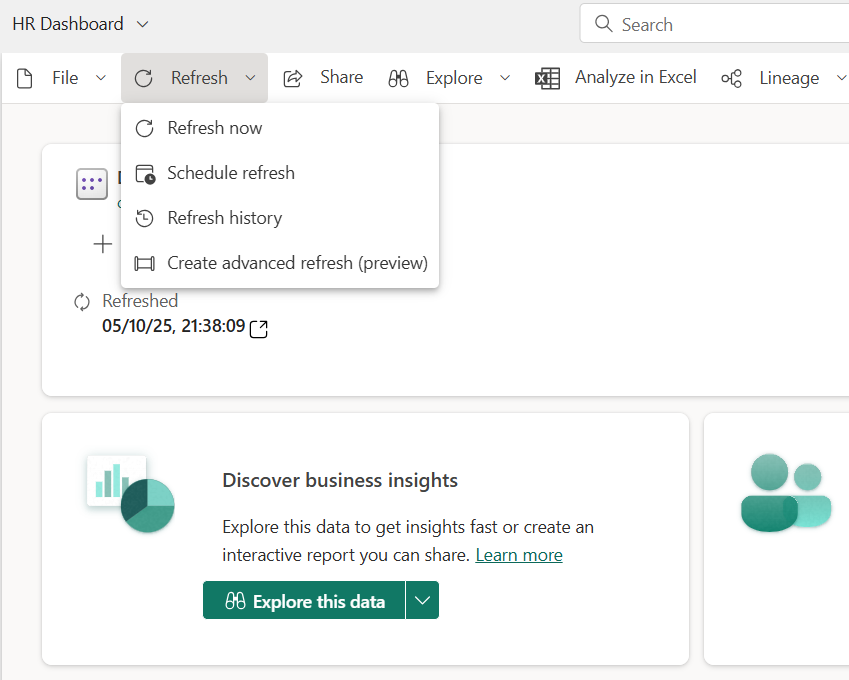Open the external link icon beside refresh timestamp
This screenshot has width=849, height=680.
(x=259, y=328)
